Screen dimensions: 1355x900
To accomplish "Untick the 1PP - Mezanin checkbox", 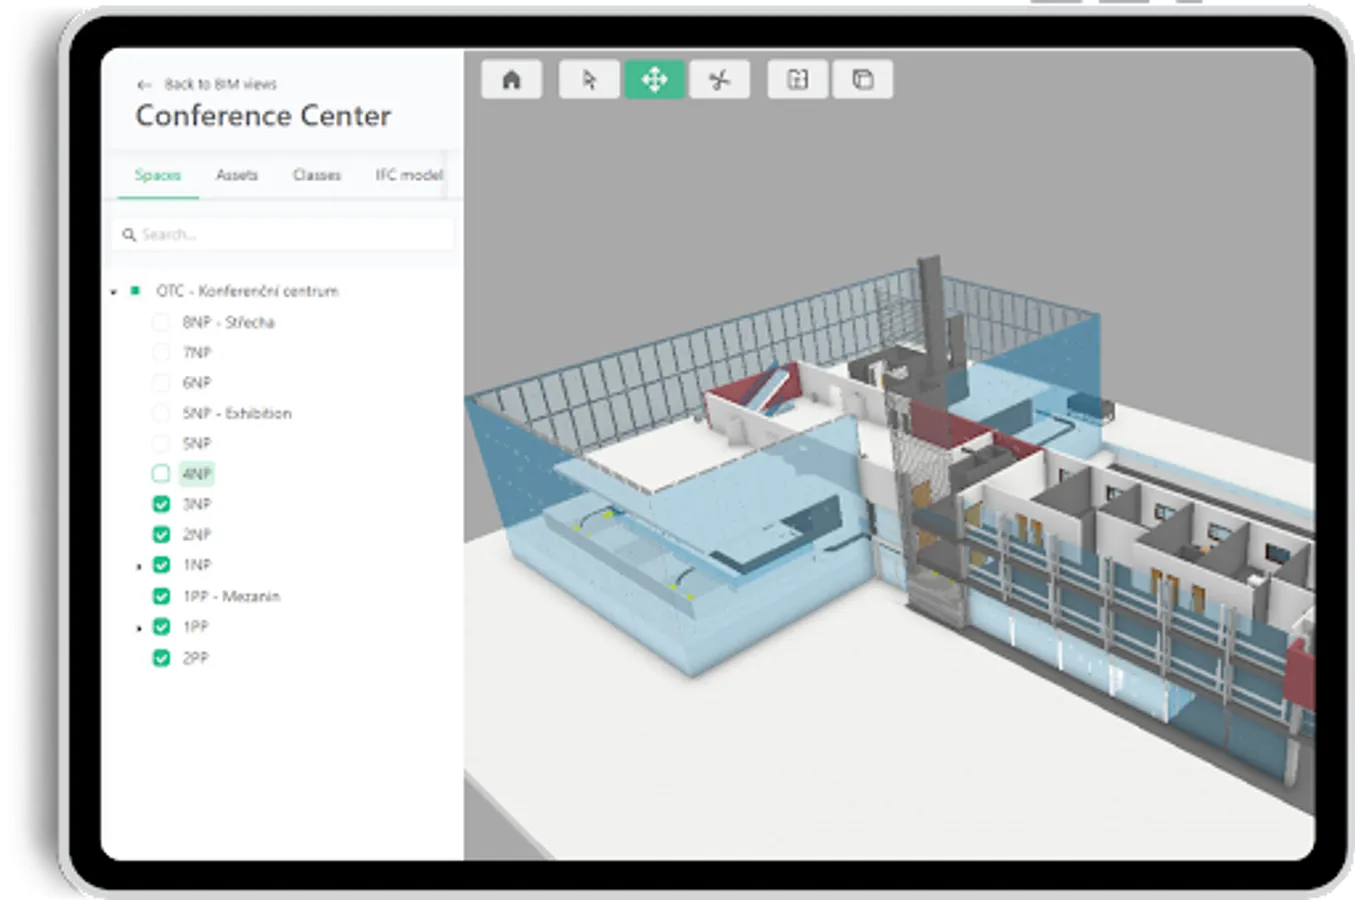I will [x=160, y=596].
